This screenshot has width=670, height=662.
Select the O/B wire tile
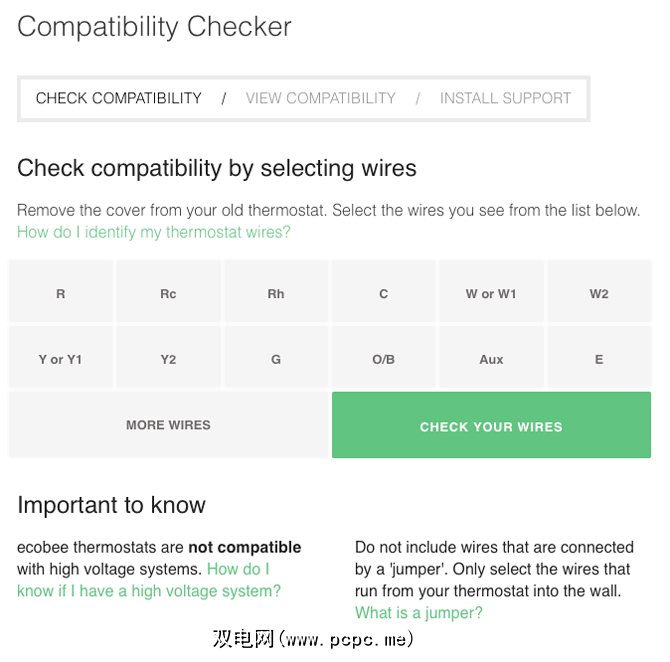click(383, 359)
